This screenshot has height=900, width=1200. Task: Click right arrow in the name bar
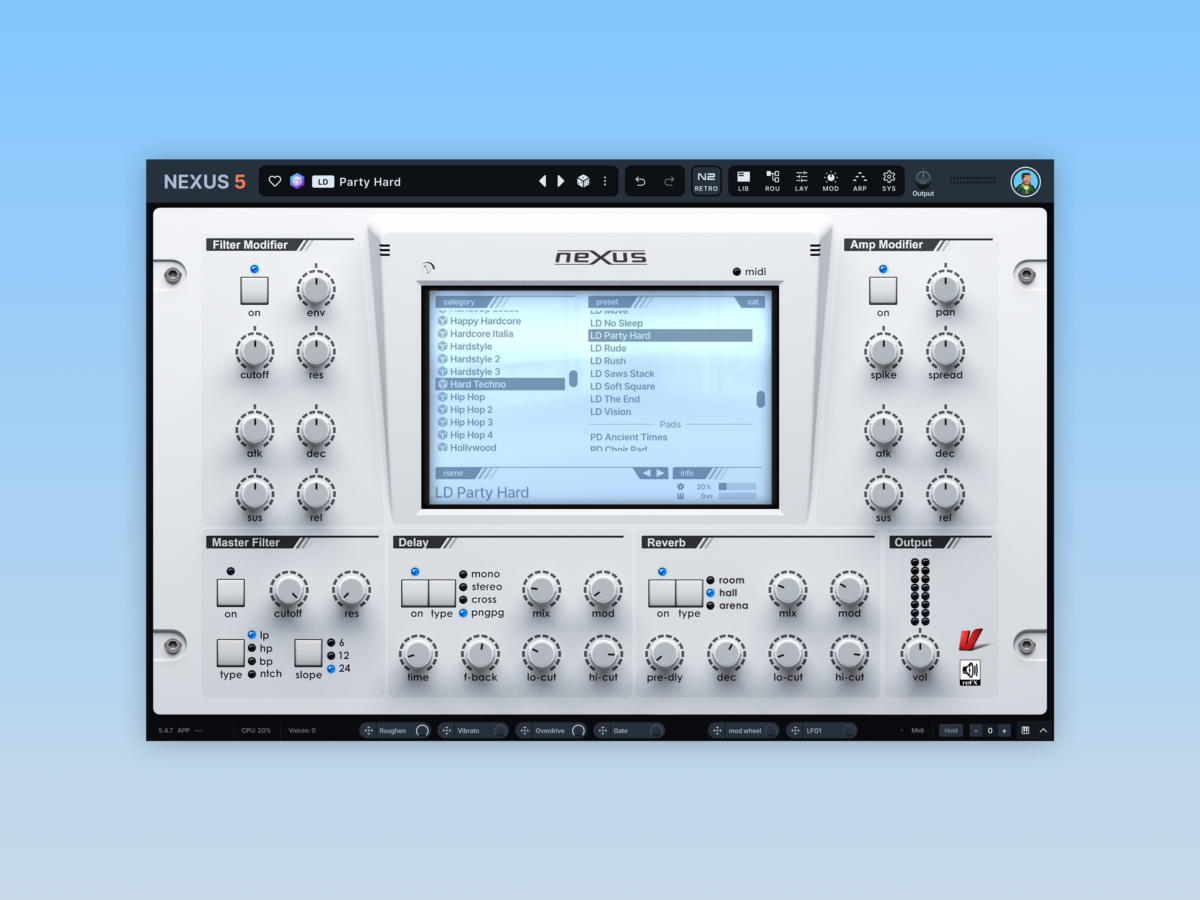(x=660, y=473)
